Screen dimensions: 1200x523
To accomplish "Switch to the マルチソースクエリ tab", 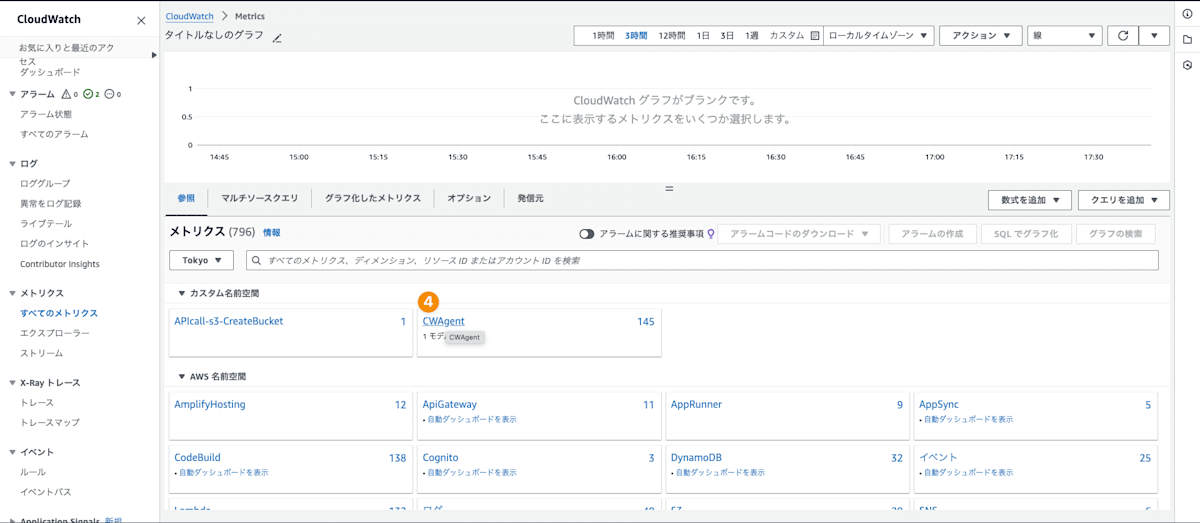I will [259, 198].
